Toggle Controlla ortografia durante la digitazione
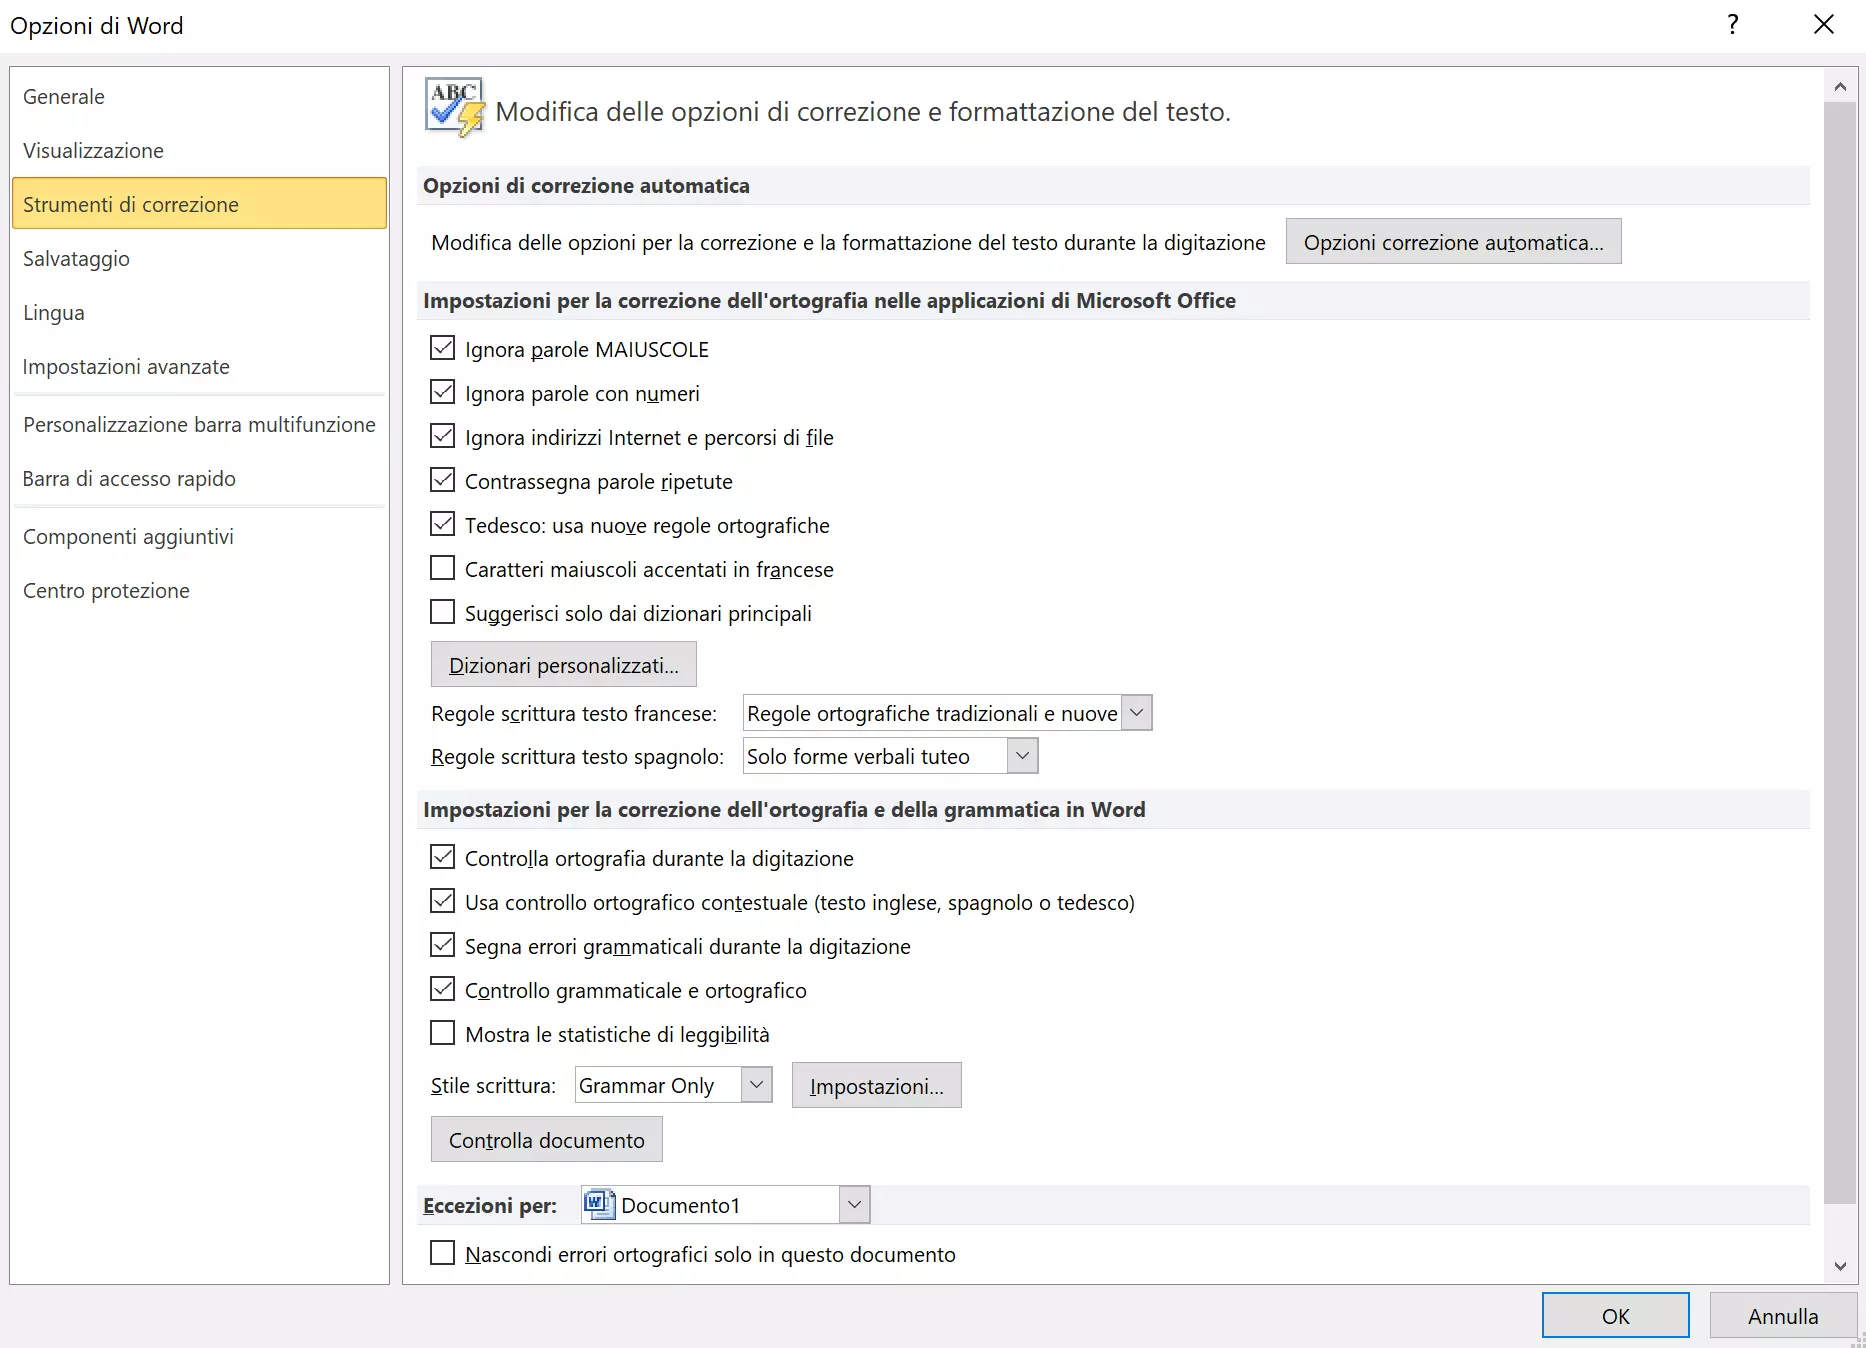The image size is (1866, 1348). coord(442,857)
